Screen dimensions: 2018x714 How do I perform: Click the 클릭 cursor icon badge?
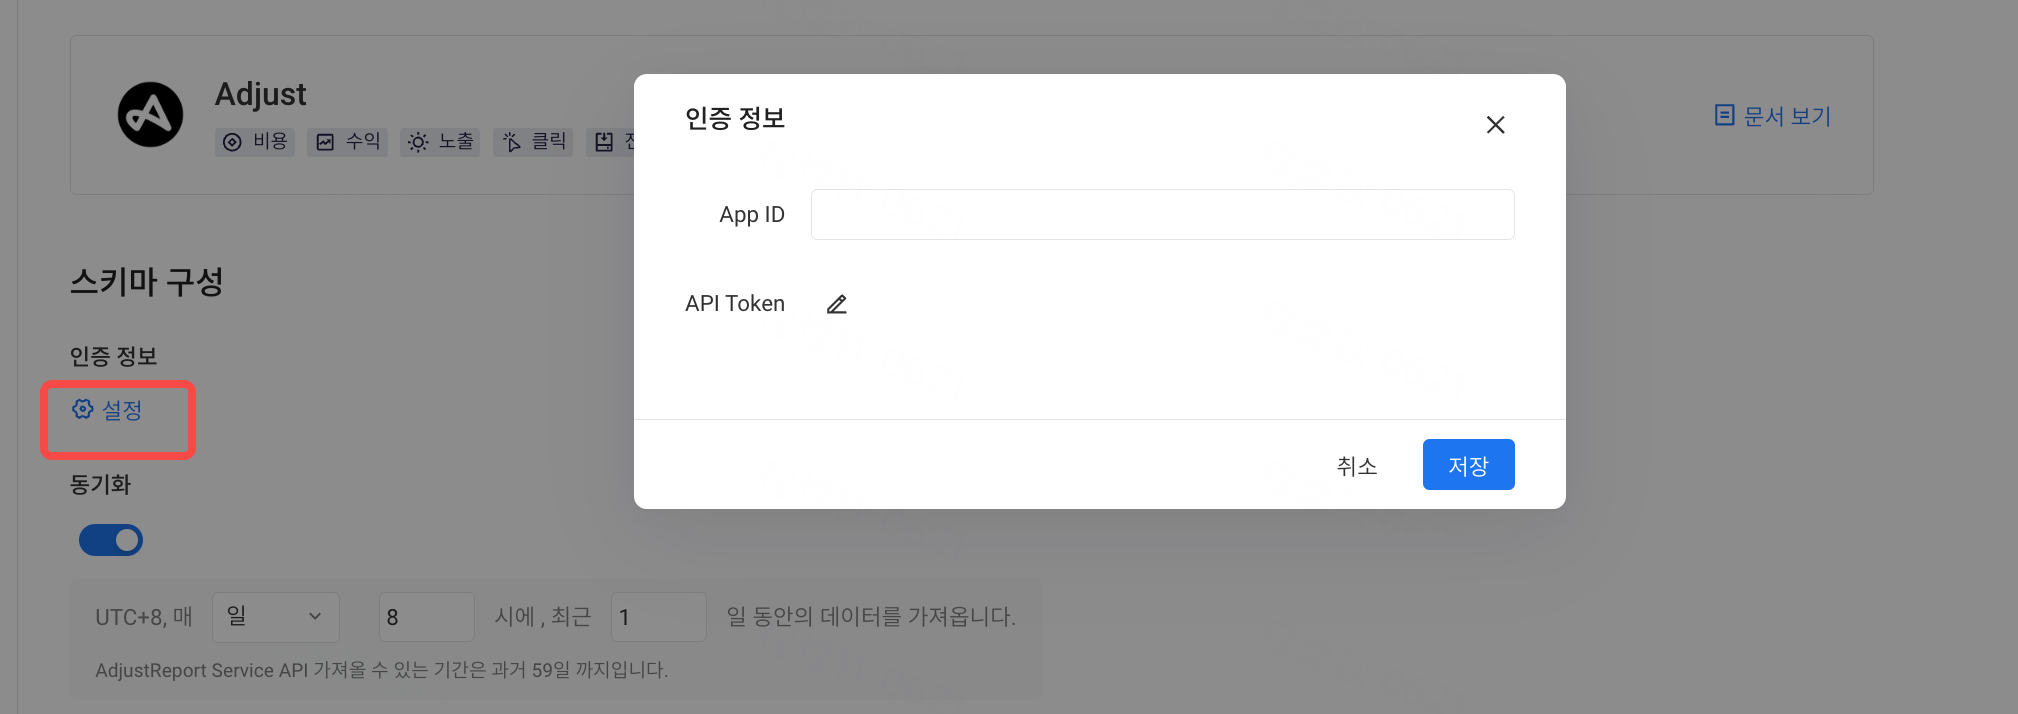[x=511, y=141]
